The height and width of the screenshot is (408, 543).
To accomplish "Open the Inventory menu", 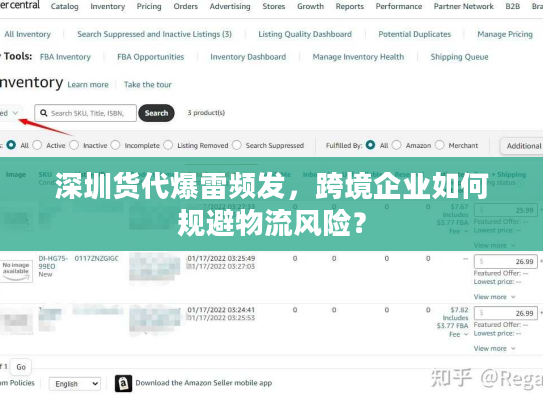I will 107,7.
